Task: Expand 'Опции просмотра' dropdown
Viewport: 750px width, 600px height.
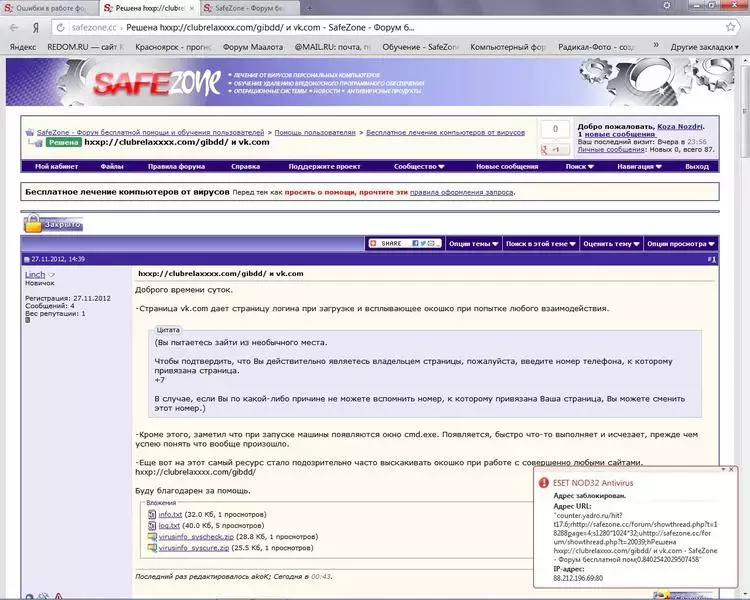Action: click(681, 244)
